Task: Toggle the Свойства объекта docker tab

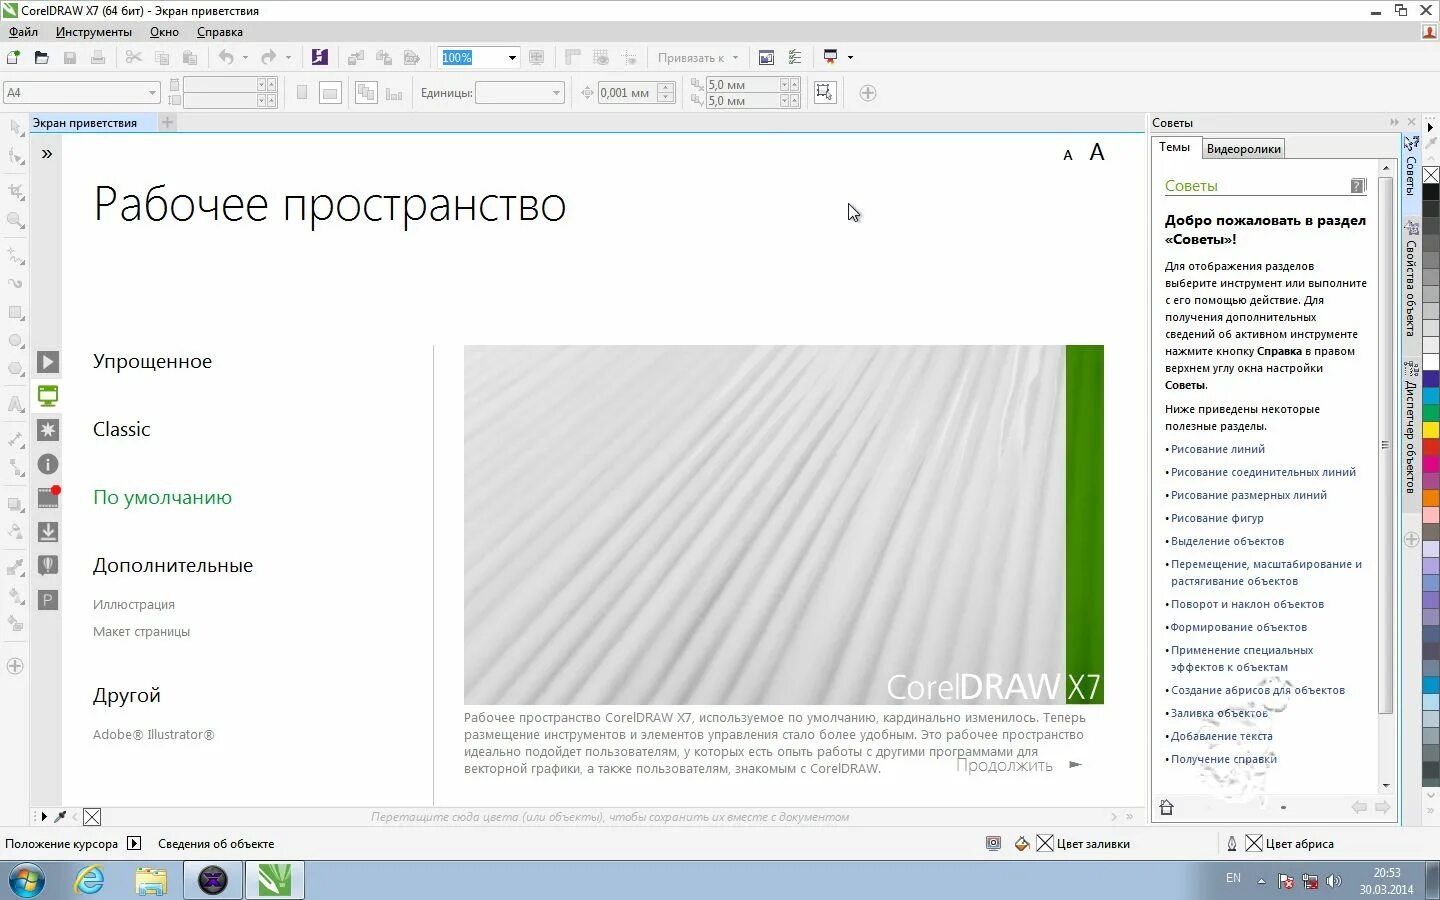Action: pos(1411,278)
